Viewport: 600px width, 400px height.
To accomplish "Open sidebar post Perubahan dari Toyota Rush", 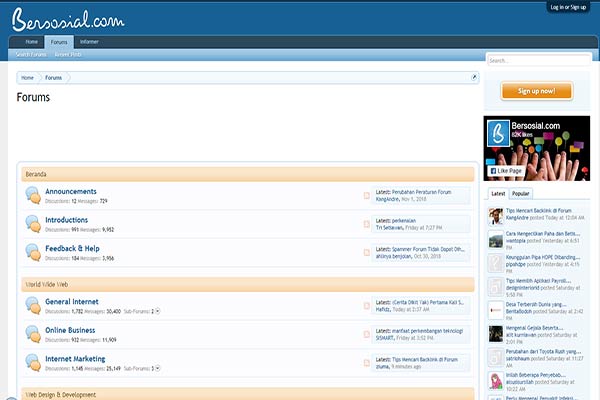I will pyautogui.click(x=543, y=351).
